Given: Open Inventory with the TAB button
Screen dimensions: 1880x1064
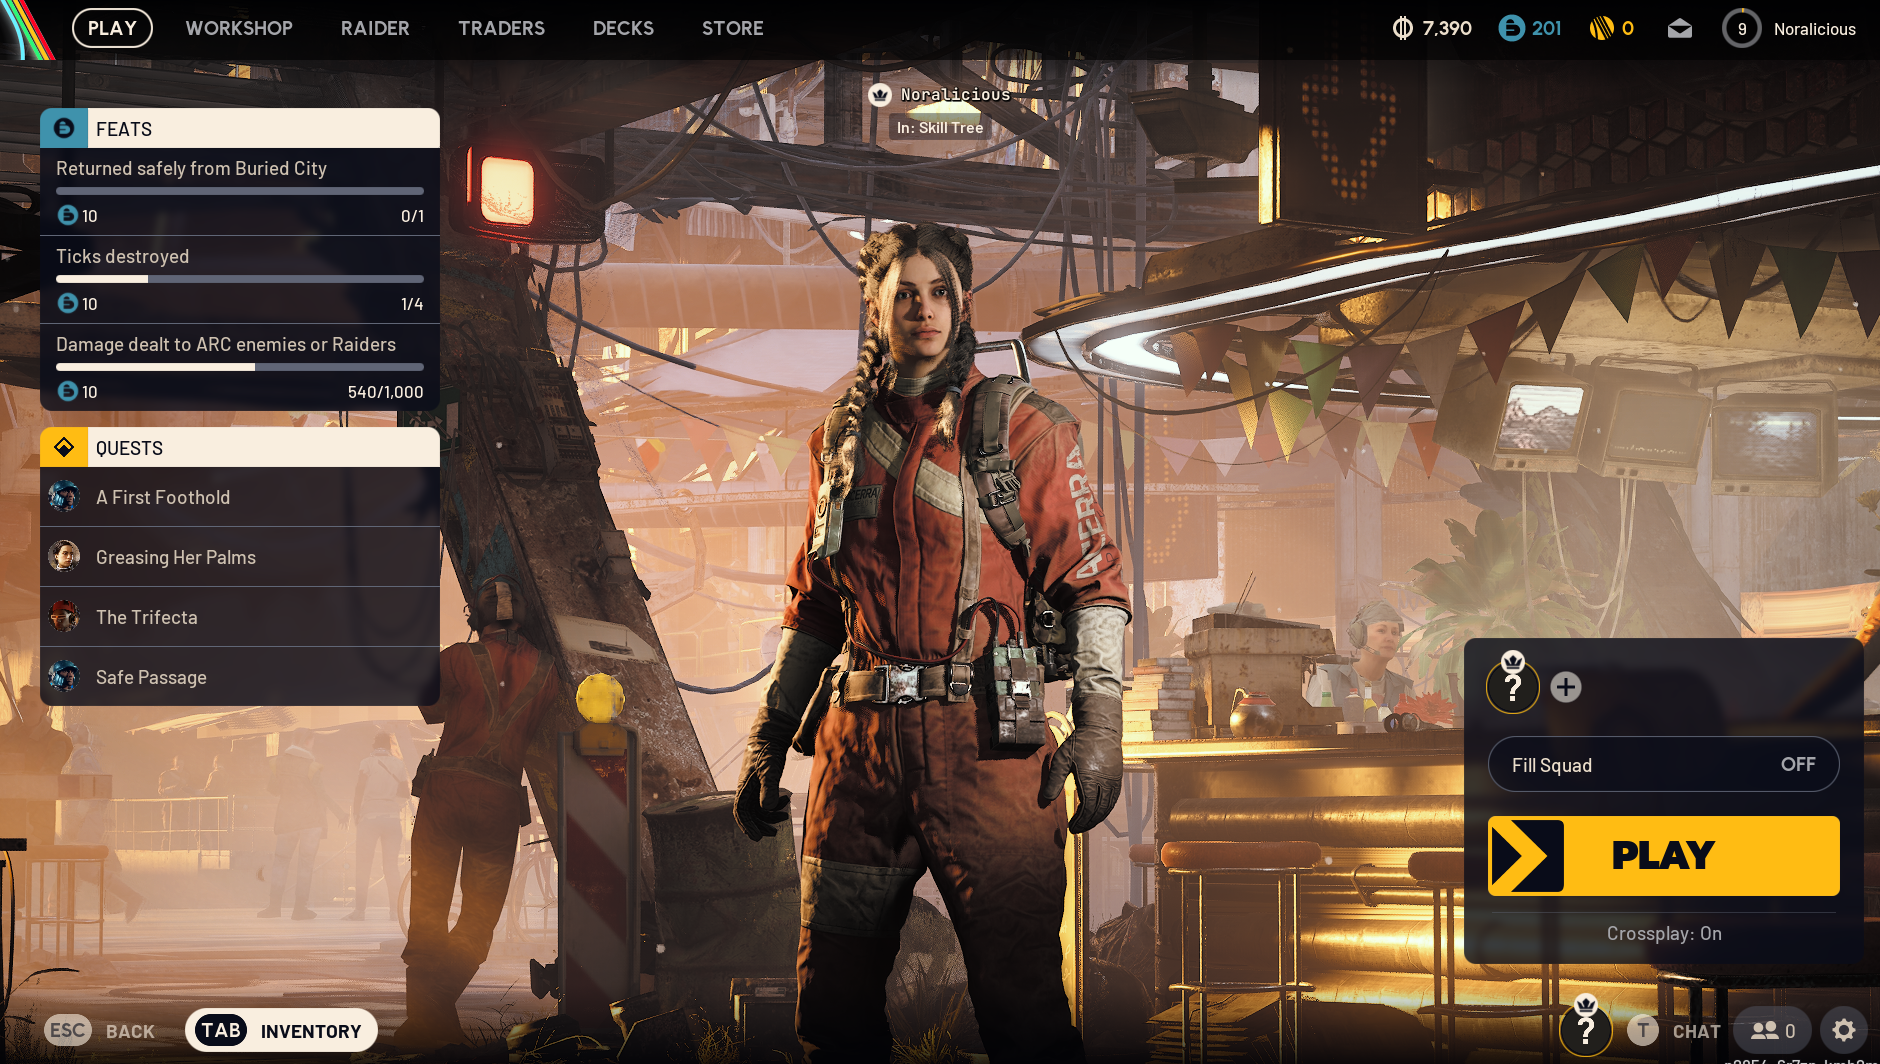Looking at the screenshot, I should click(281, 1030).
